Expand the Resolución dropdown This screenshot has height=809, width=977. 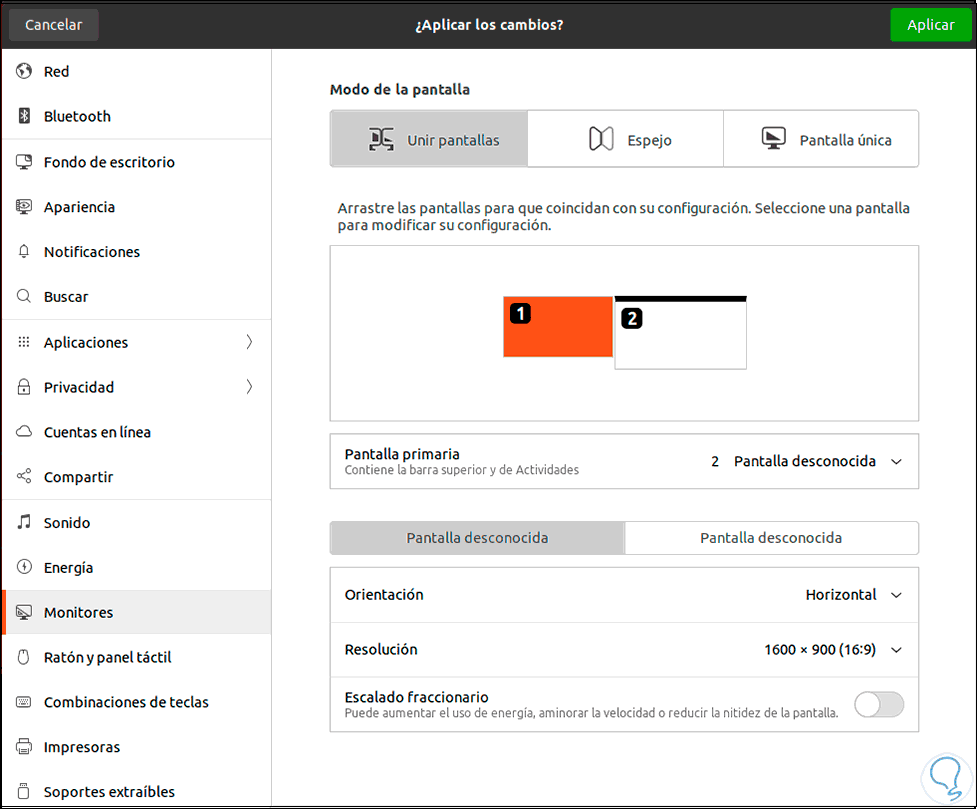coord(832,649)
